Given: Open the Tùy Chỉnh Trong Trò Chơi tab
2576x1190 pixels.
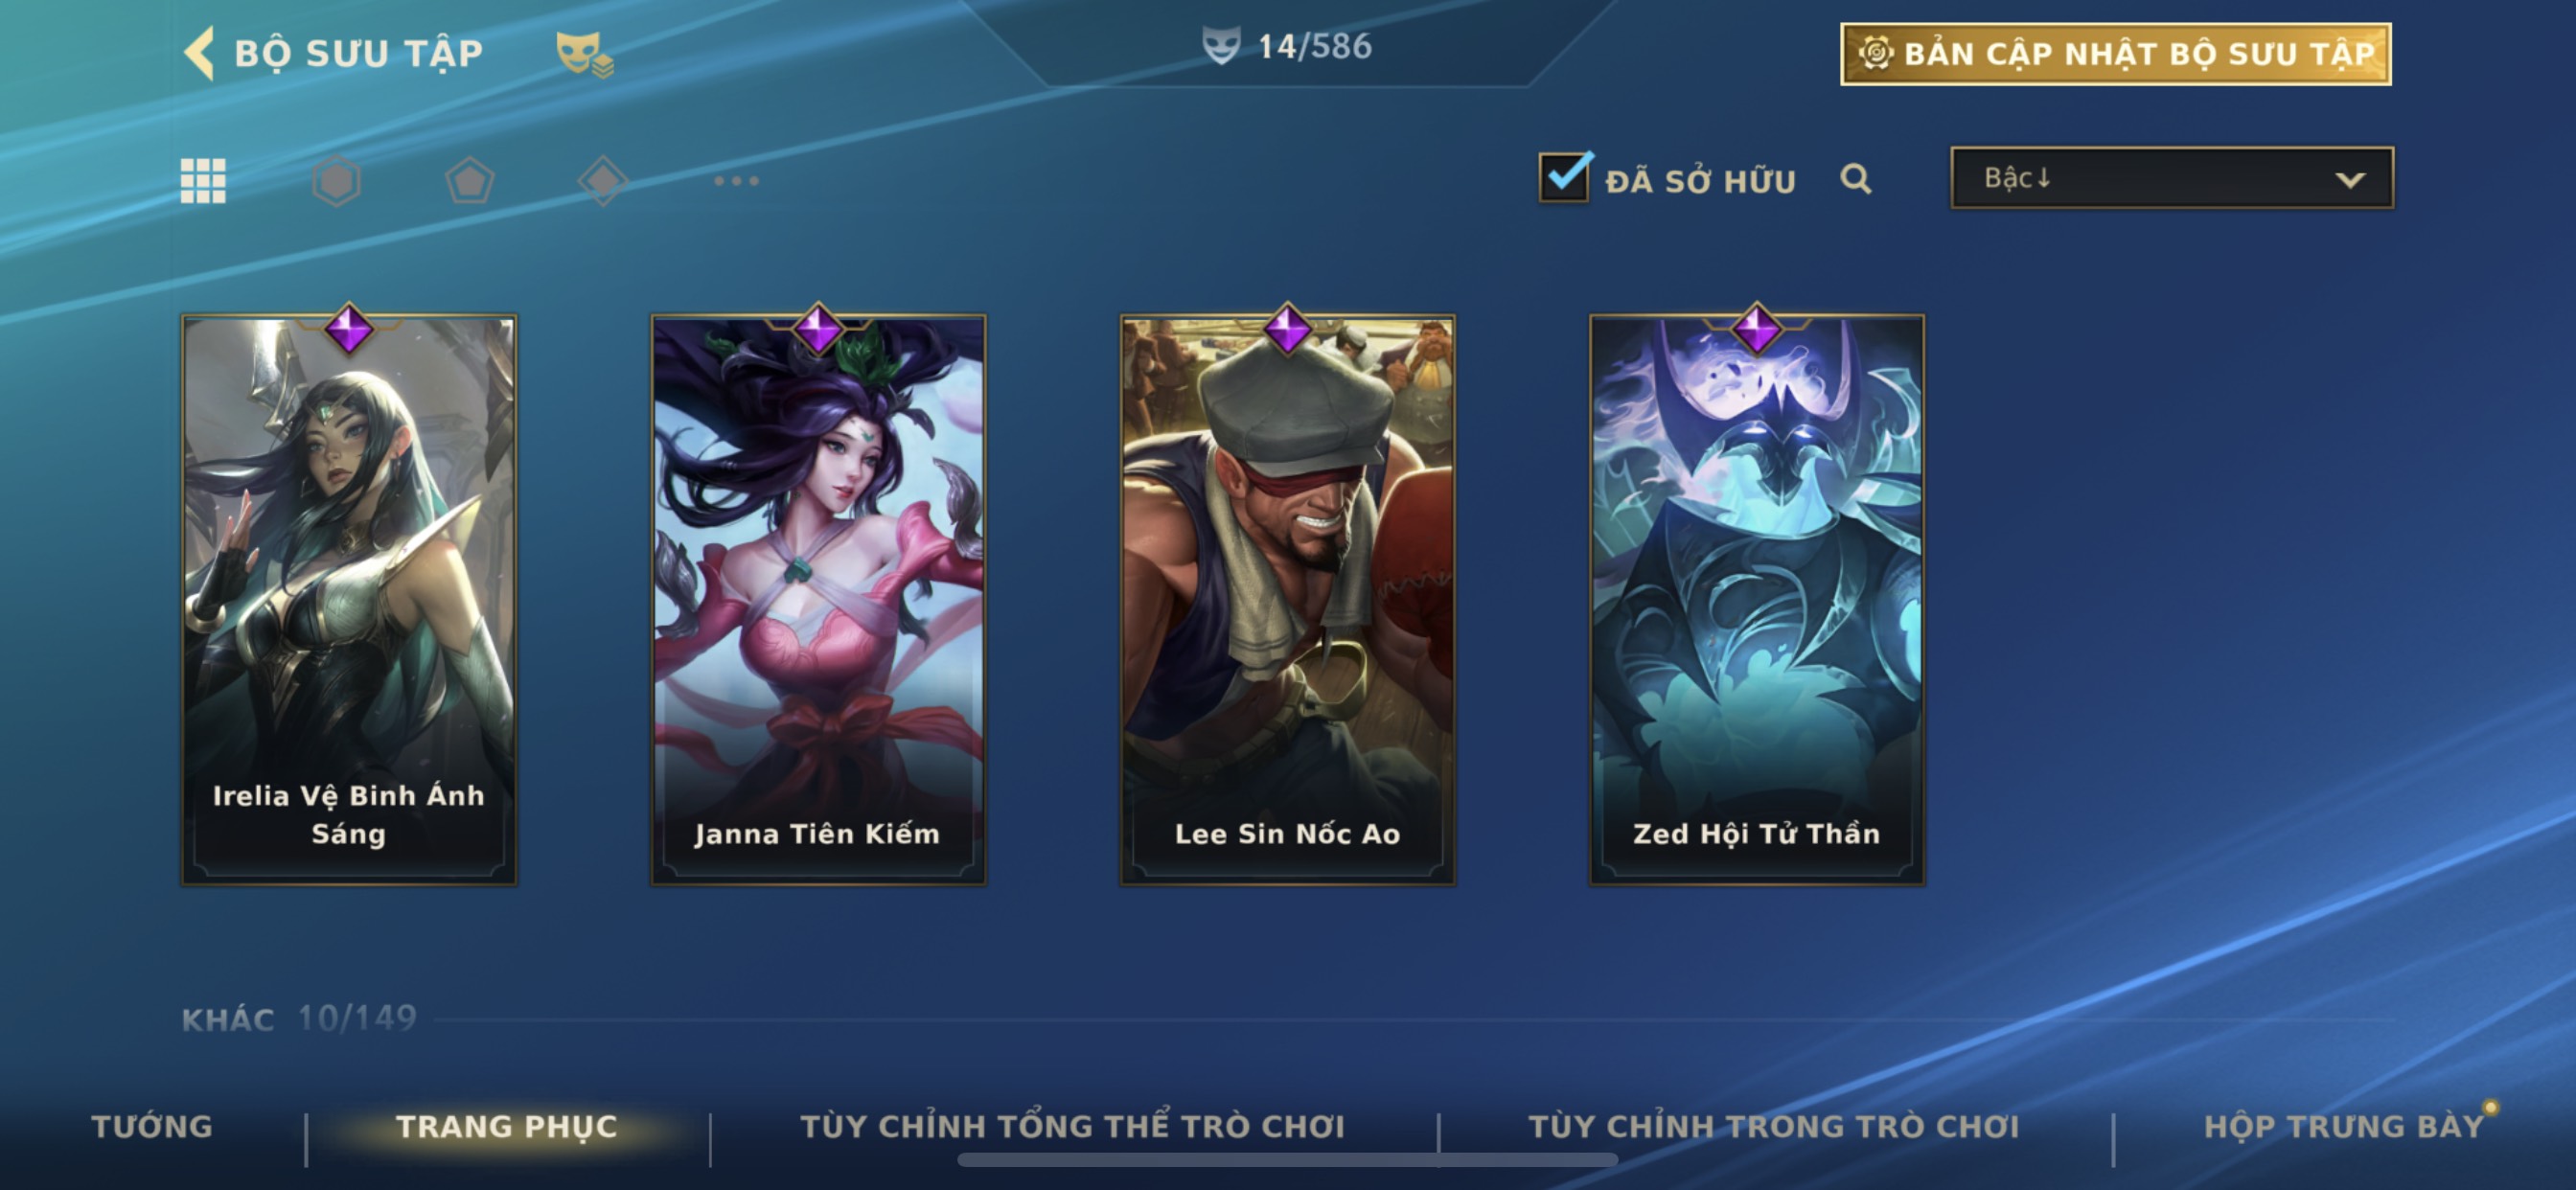Looking at the screenshot, I should coord(1774,1126).
